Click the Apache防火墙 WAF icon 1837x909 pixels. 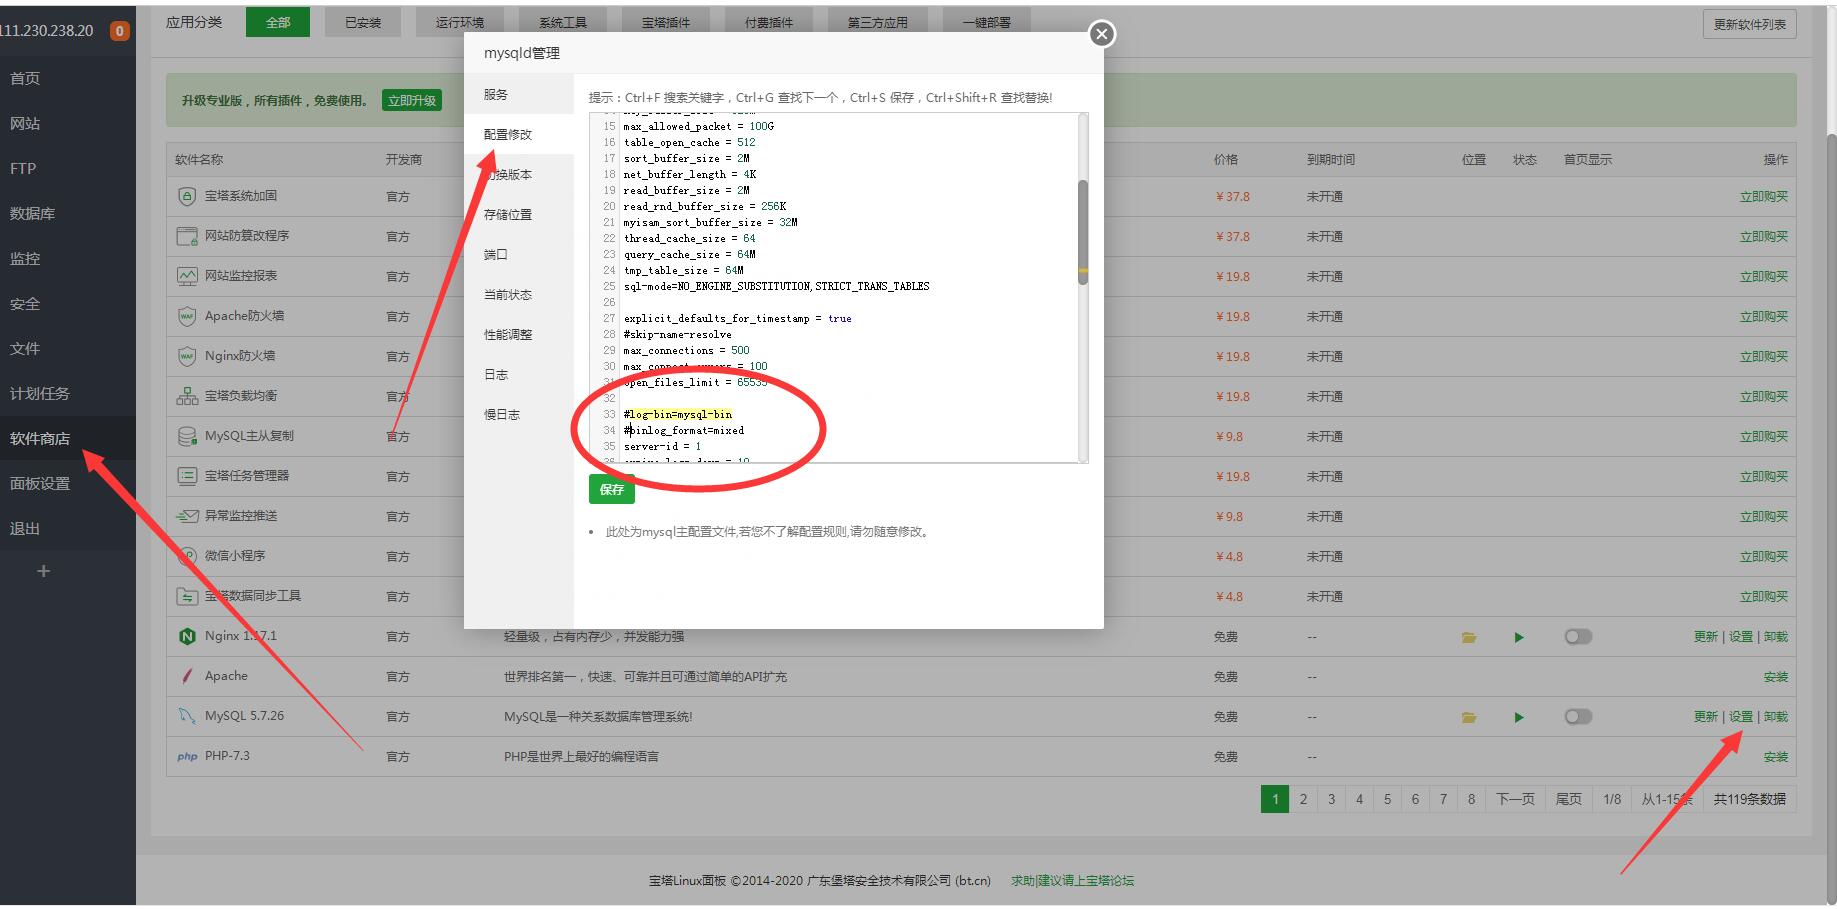(187, 317)
